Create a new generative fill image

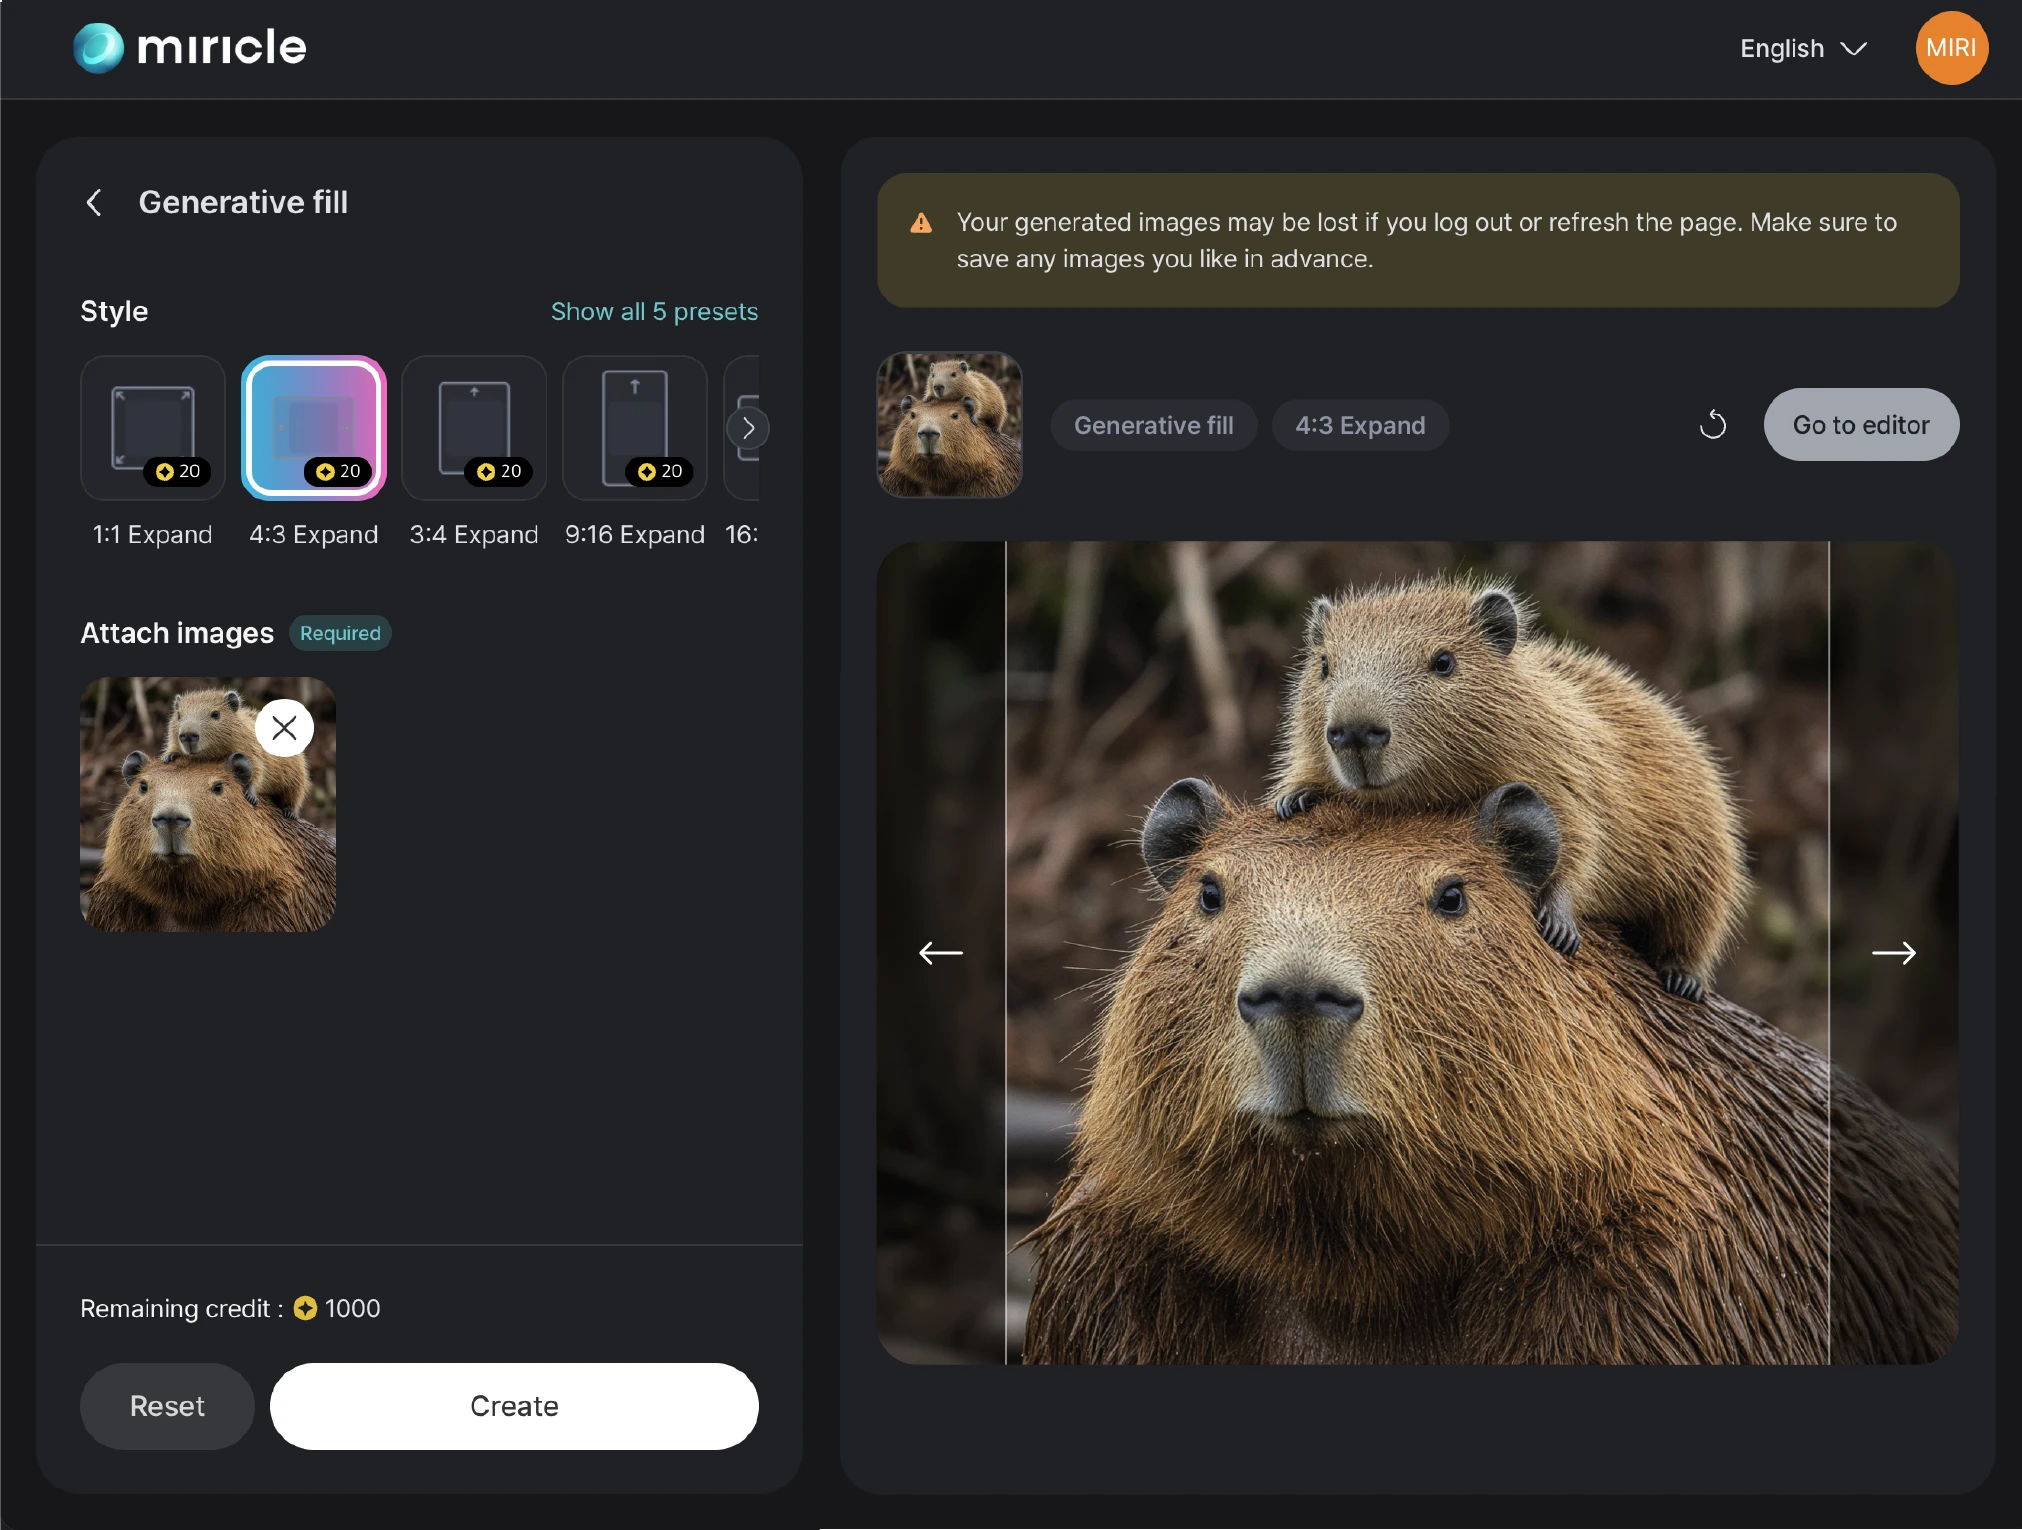pyautogui.click(x=513, y=1406)
